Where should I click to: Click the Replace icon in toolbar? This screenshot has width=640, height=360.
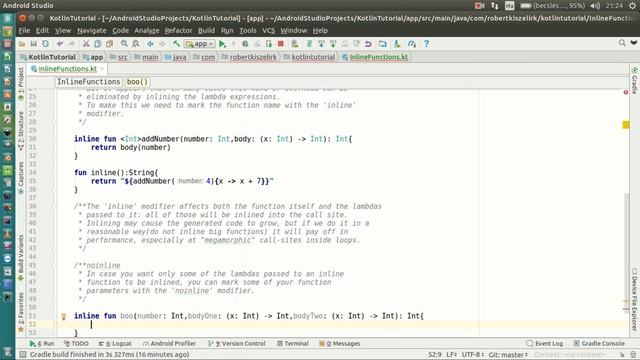click(136, 44)
